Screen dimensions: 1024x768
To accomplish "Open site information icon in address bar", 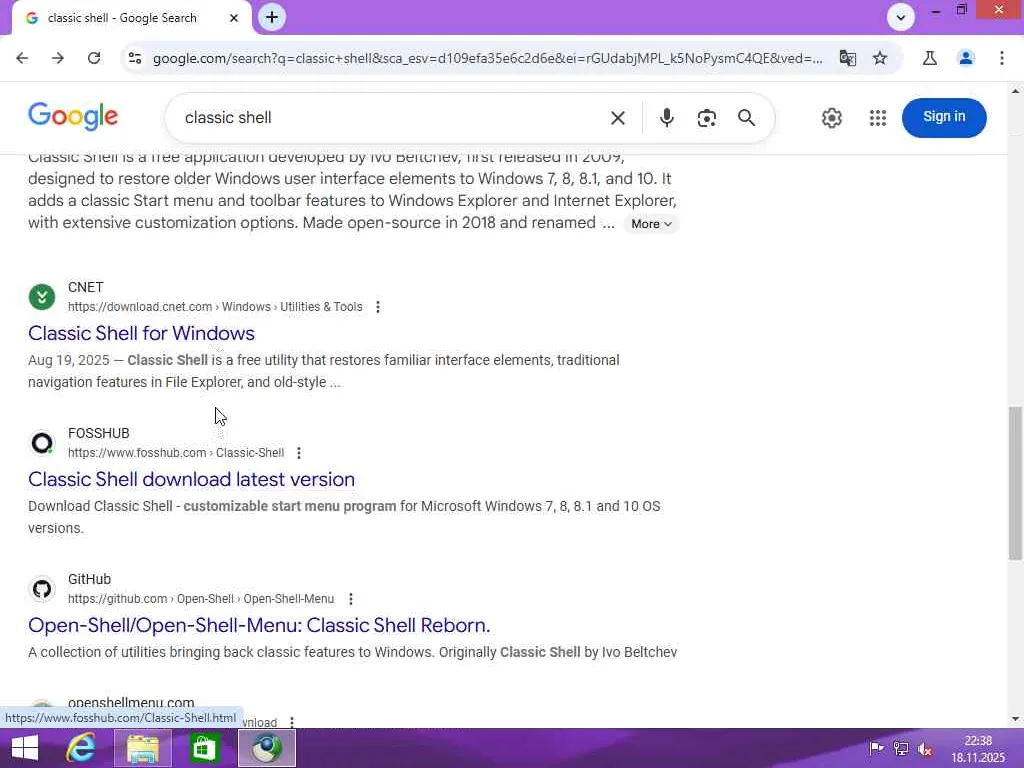I will 135,58.
